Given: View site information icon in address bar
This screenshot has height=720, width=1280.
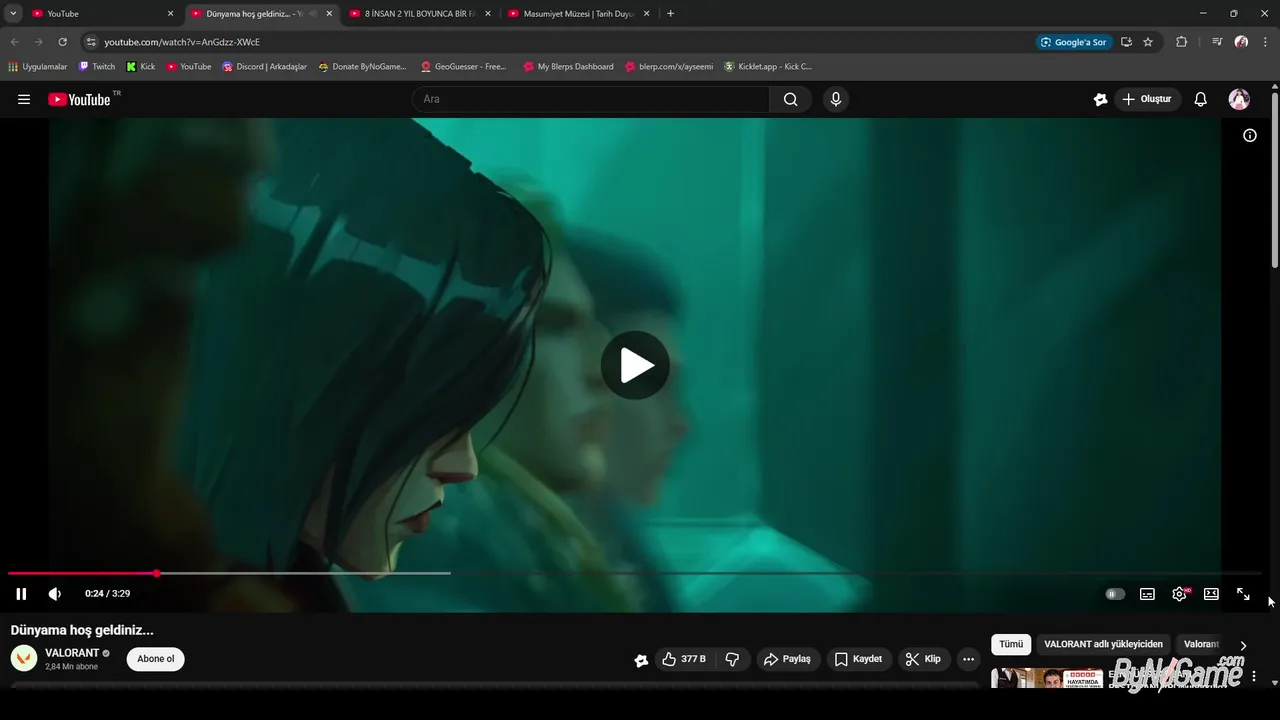Looking at the screenshot, I should click(91, 42).
